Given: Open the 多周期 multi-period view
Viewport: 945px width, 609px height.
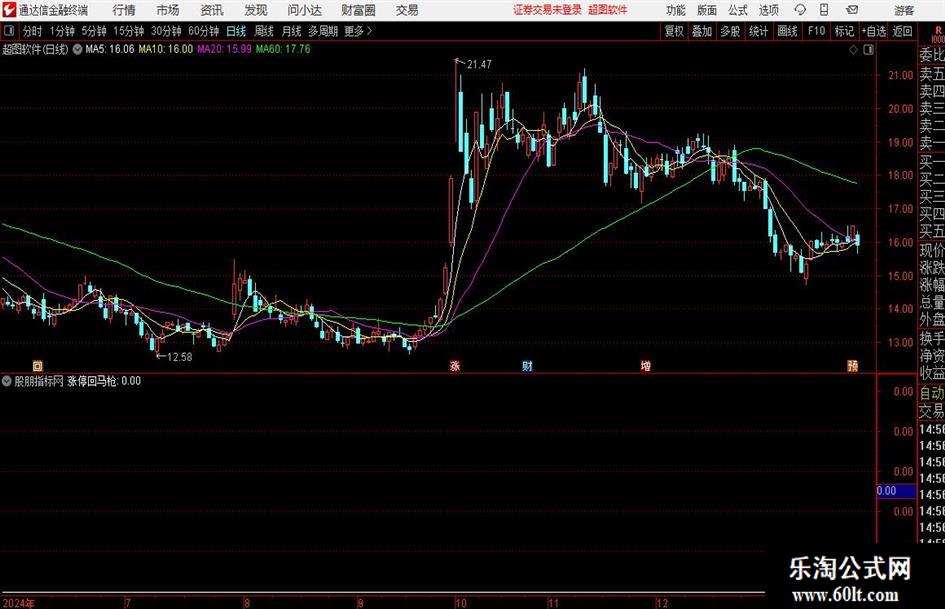Looking at the screenshot, I should tap(324, 31).
